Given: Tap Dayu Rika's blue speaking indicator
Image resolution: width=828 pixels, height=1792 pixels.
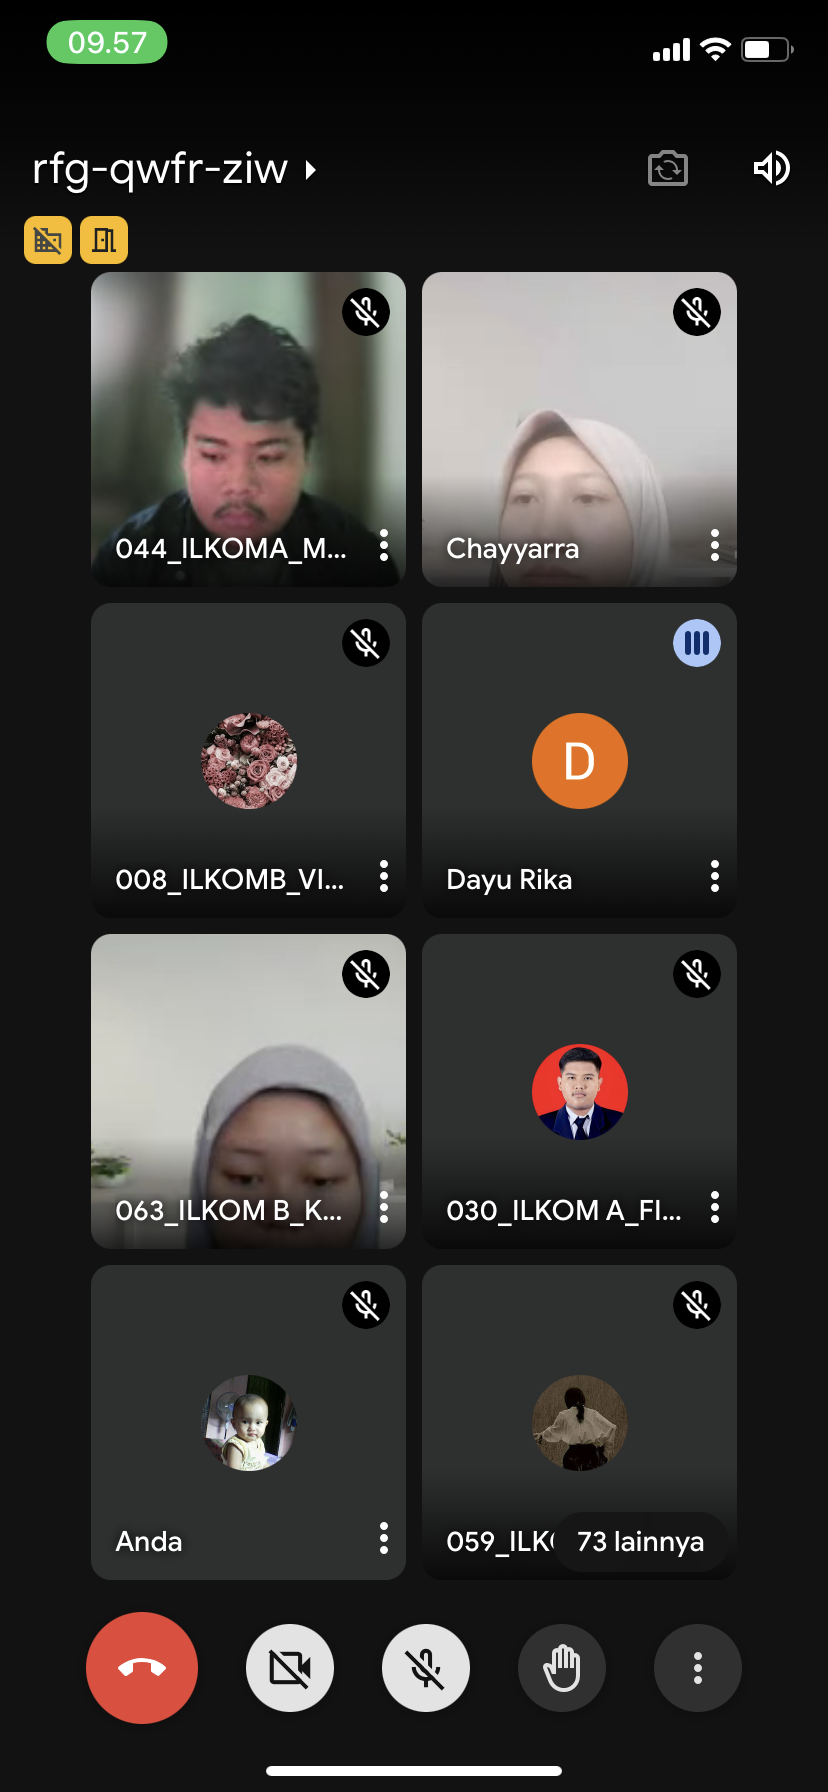Looking at the screenshot, I should [697, 643].
